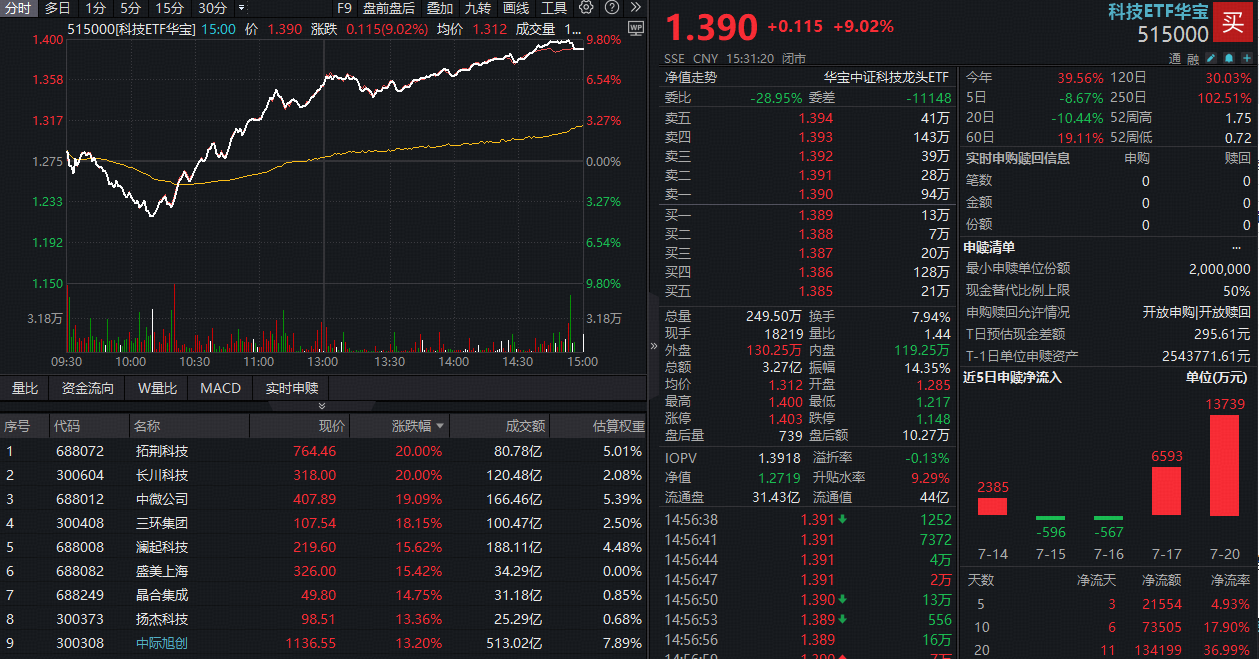Select 中微公司 stock row

[324, 499]
